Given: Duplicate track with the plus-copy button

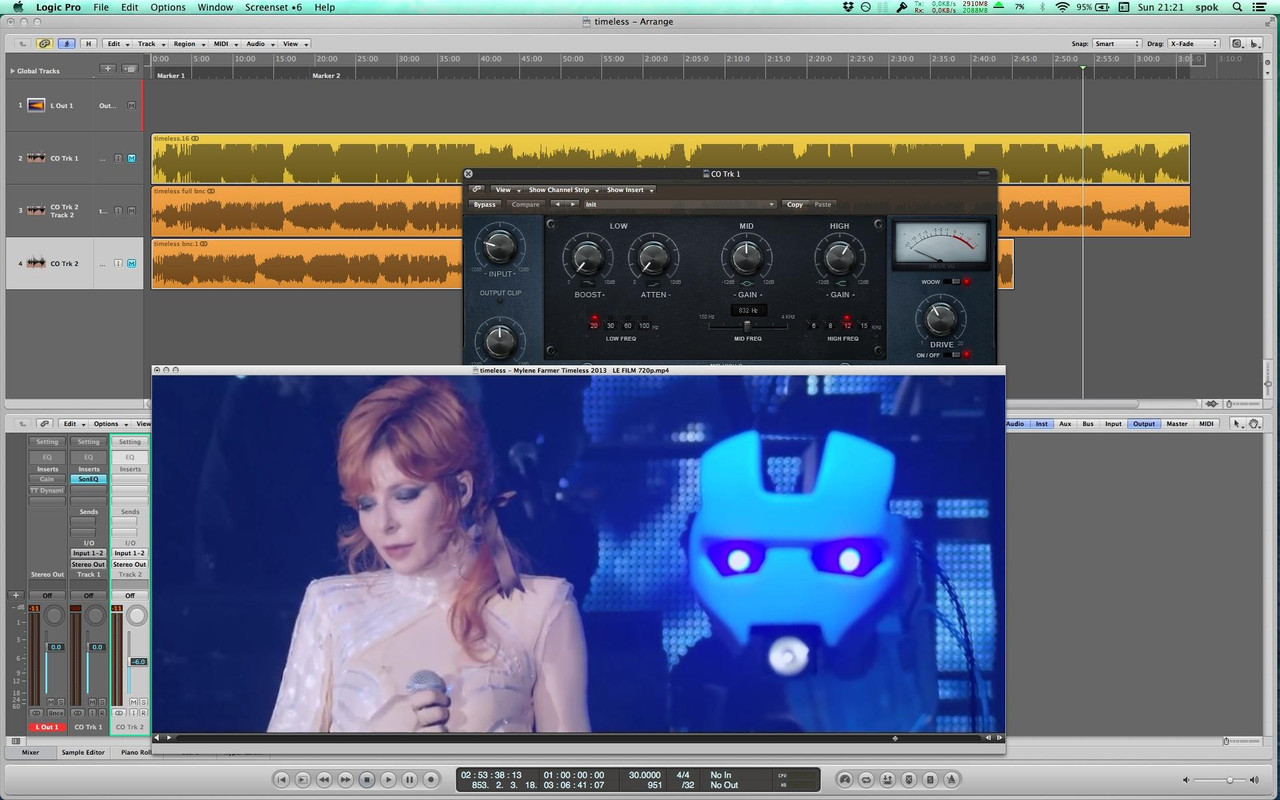Looking at the screenshot, I should pyautogui.click(x=130, y=69).
